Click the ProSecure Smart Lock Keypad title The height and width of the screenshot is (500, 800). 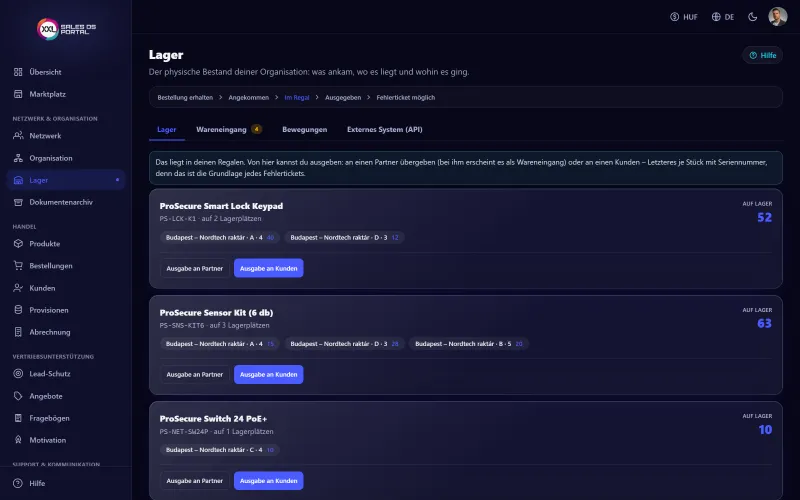tap(221, 206)
